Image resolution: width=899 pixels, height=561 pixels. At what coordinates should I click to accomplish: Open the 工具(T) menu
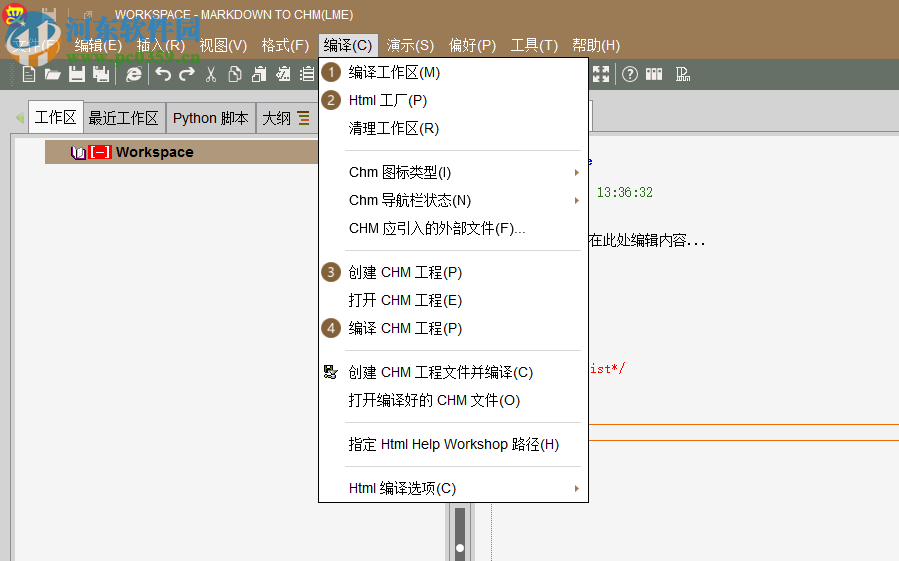point(534,45)
